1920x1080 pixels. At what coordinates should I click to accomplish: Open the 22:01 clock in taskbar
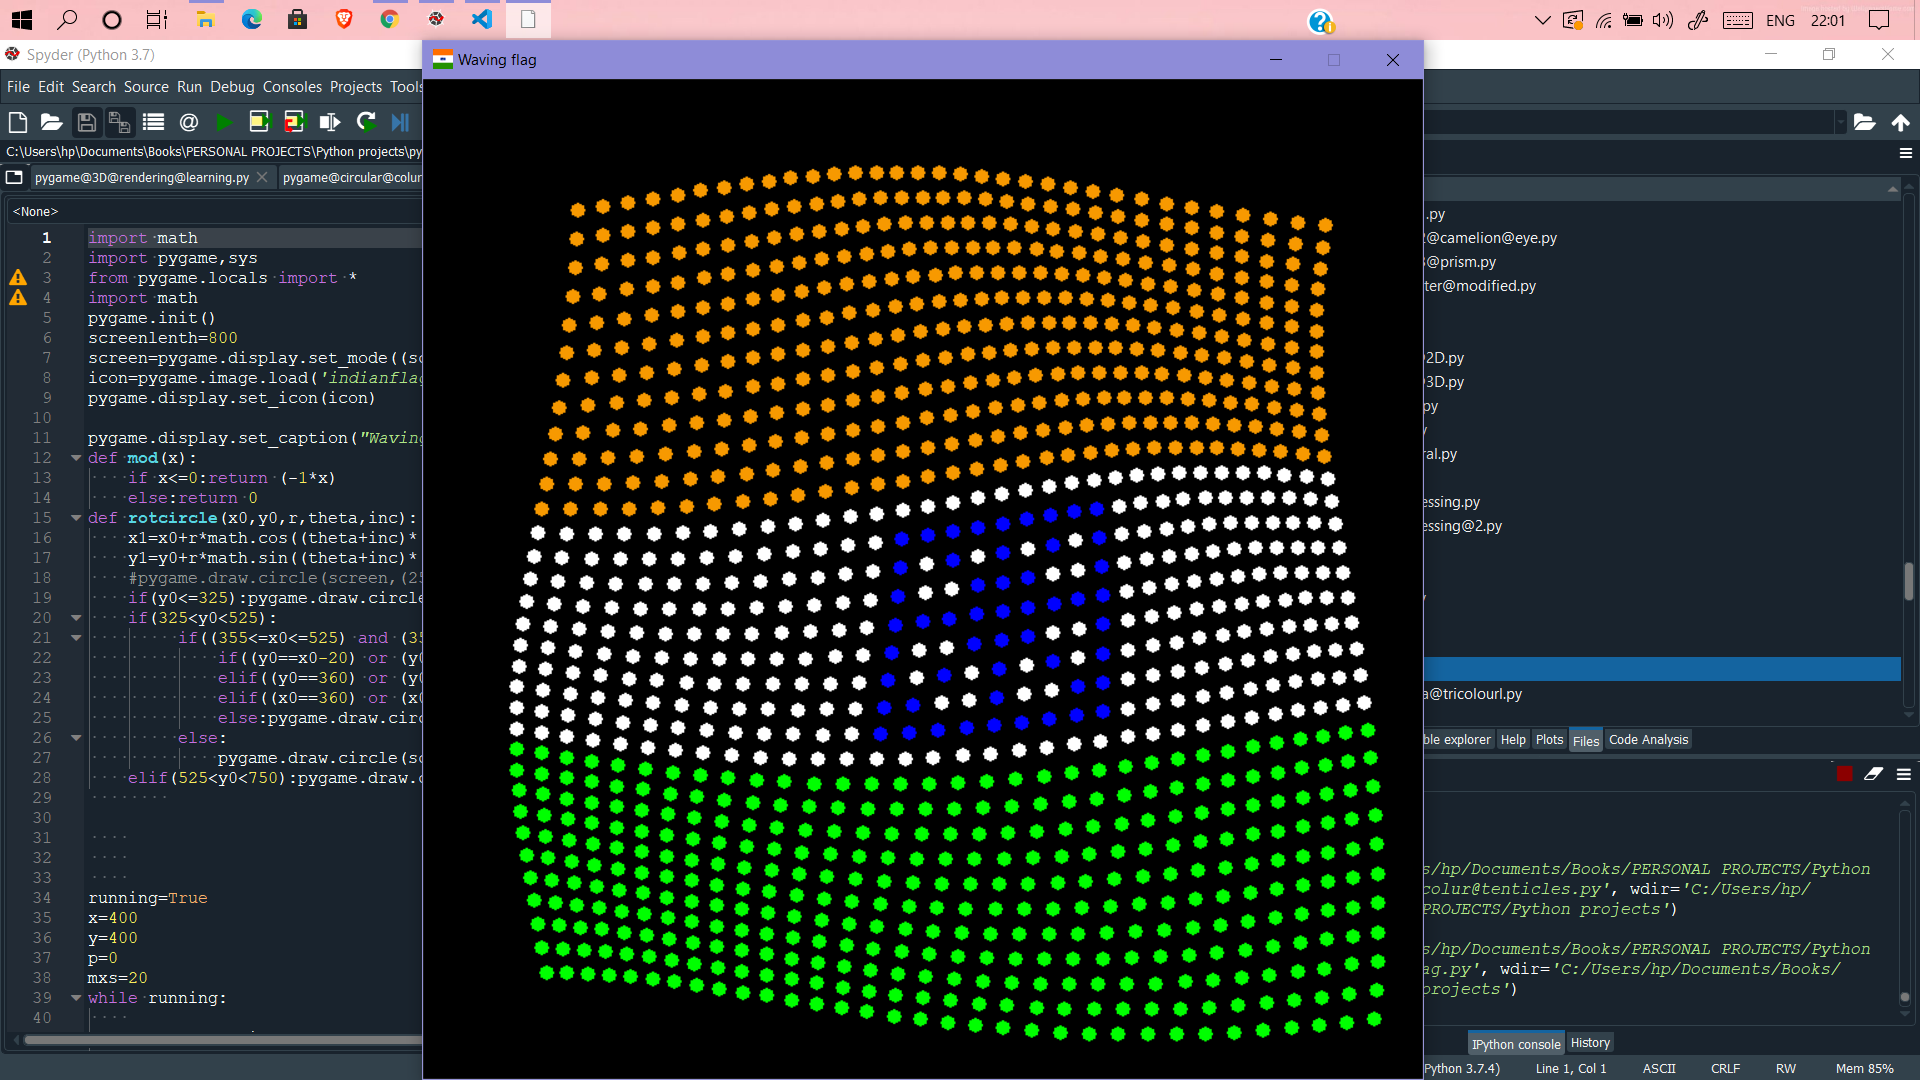1827,20
